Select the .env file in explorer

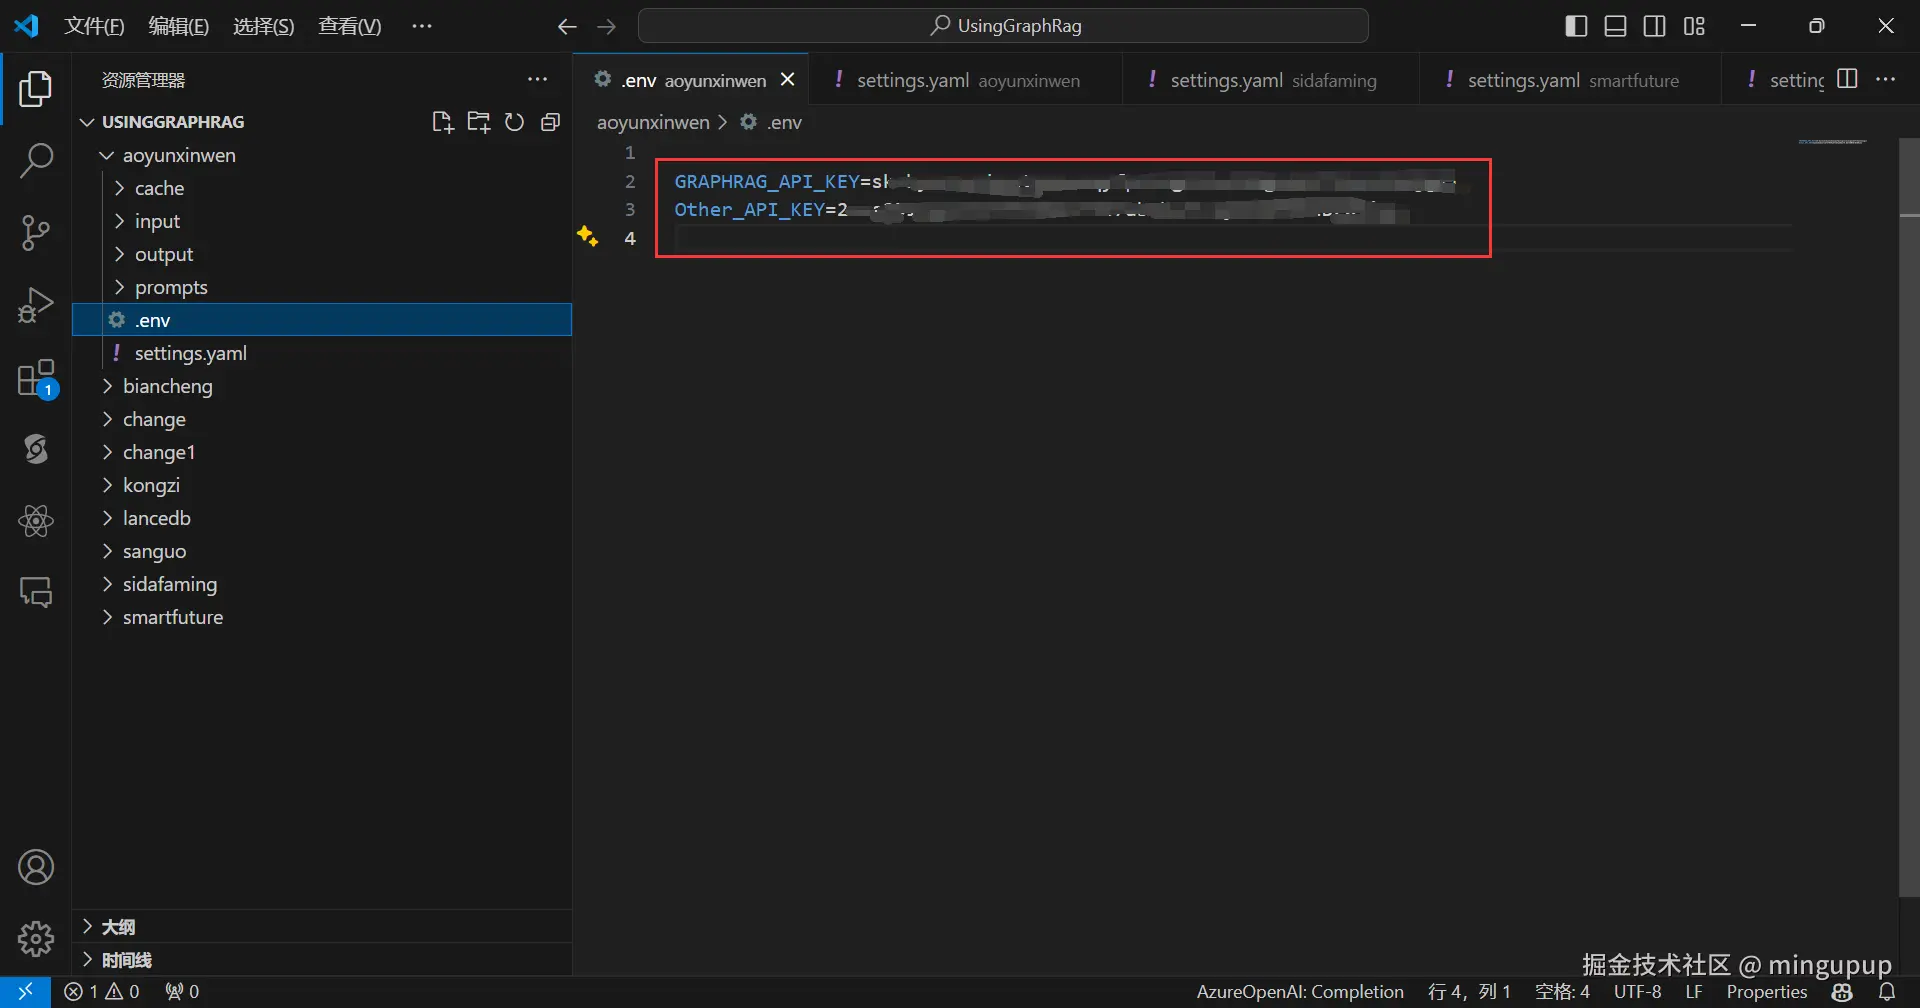(322, 320)
